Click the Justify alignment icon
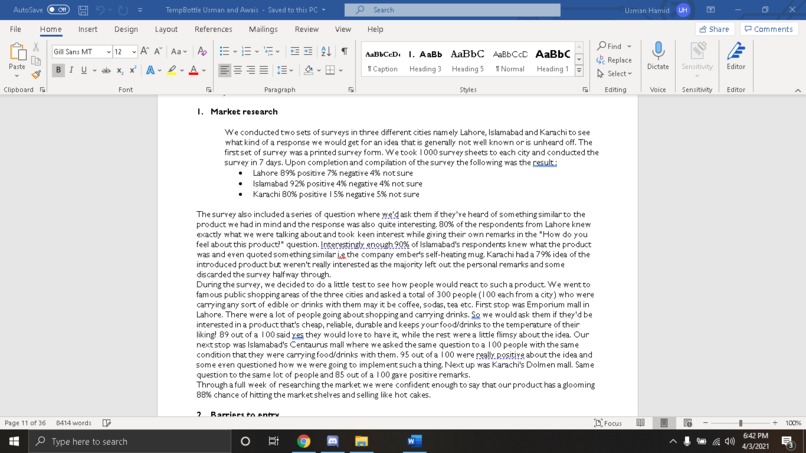806x453 pixels. click(x=264, y=70)
